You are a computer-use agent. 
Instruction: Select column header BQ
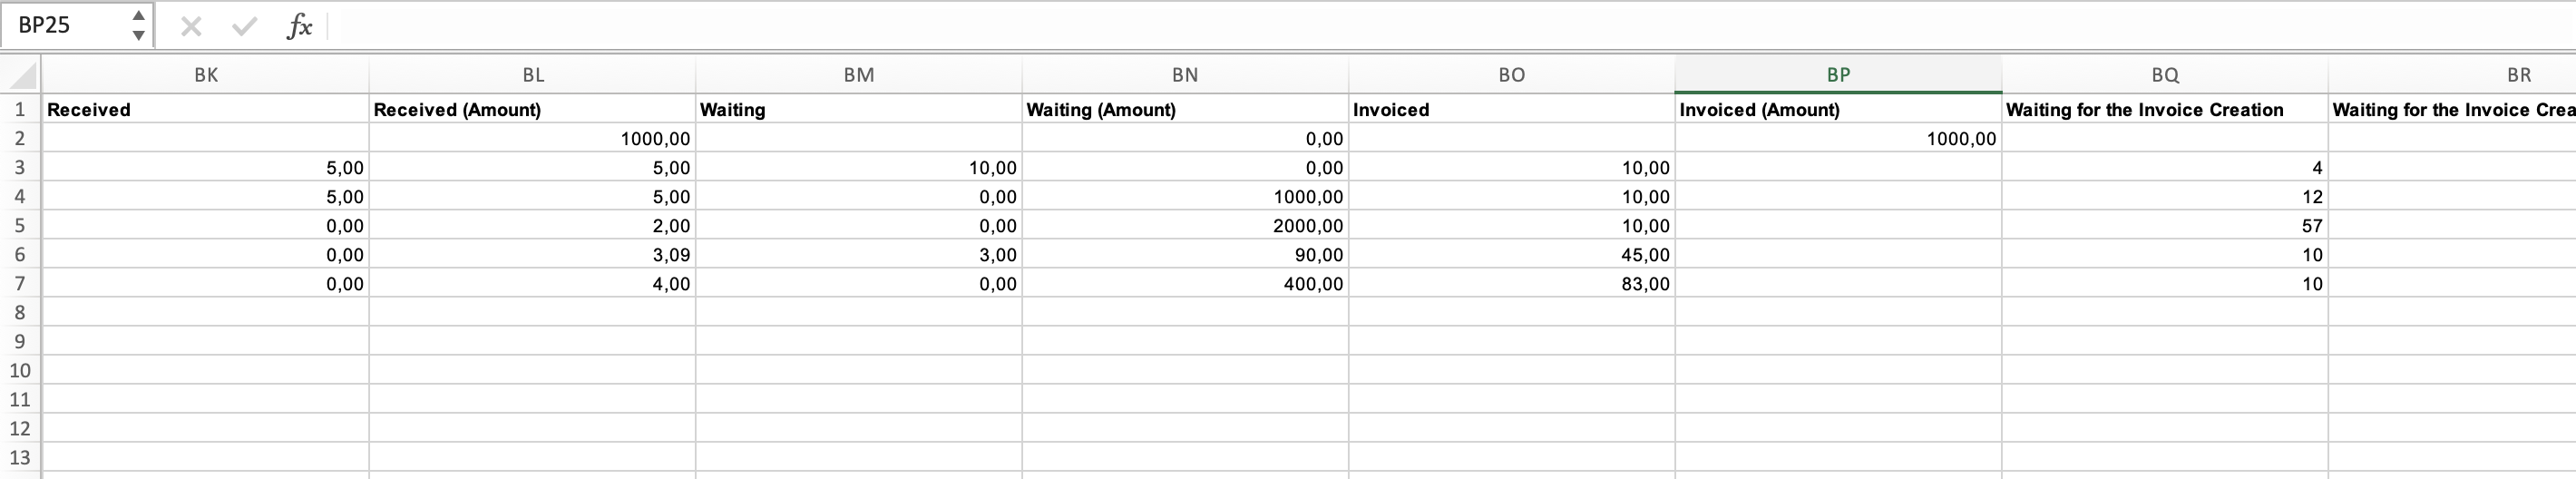(x=2165, y=75)
